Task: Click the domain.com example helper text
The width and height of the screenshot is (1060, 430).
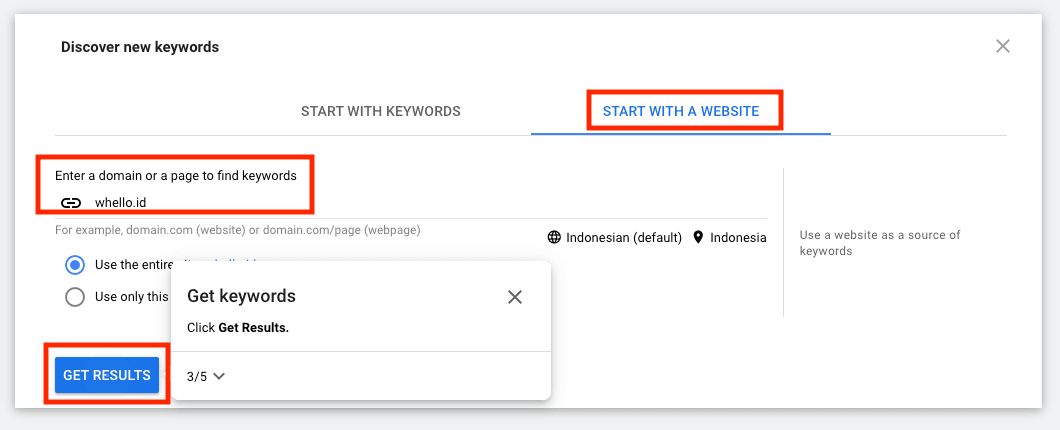Action: click(237, 230)
